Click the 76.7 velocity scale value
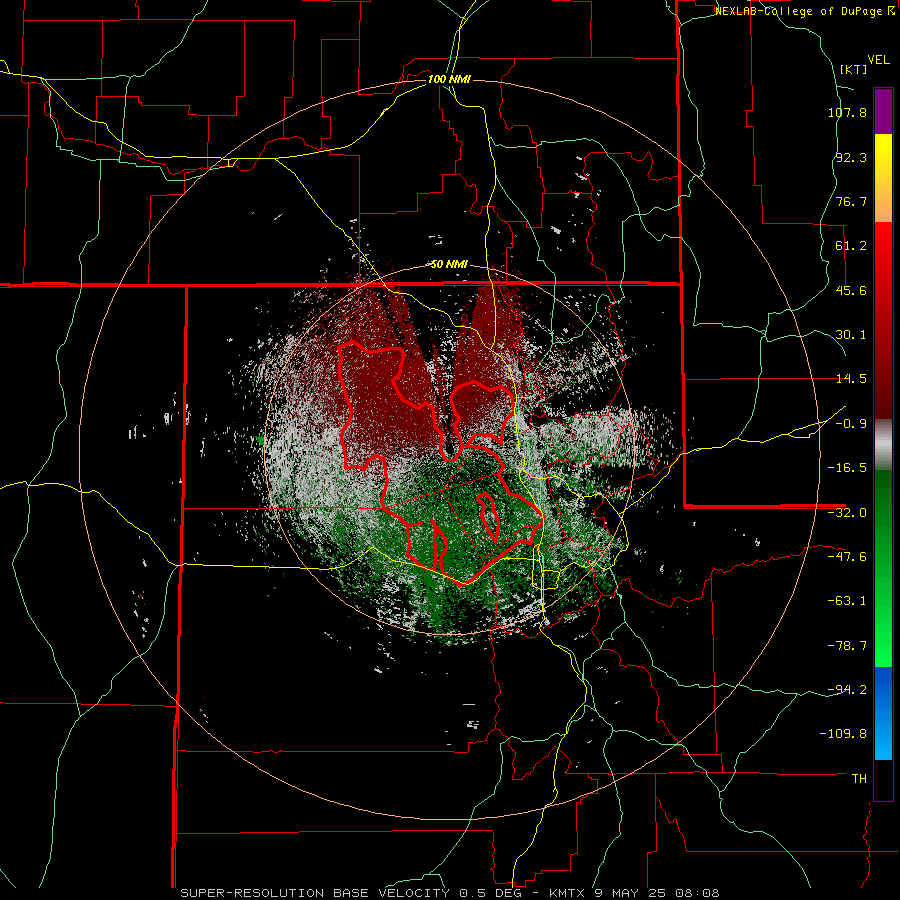The image size is (900, 900). point(851,201)
